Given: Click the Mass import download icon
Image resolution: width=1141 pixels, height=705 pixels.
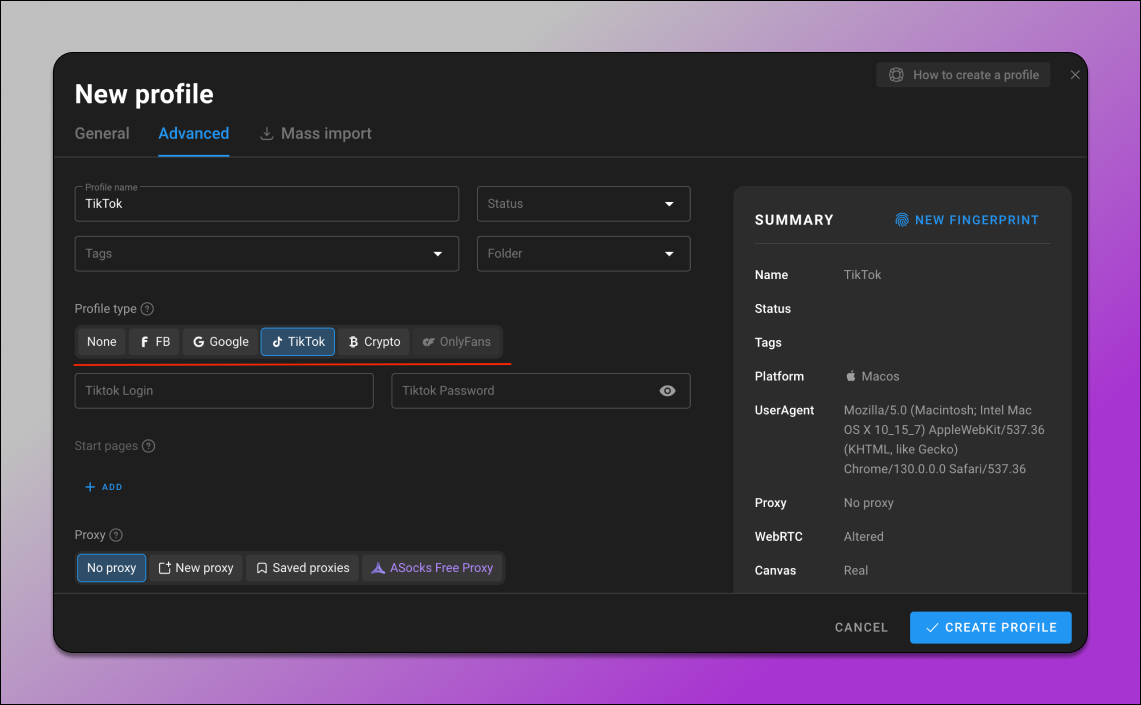Looking at the screenshot, I should (x=267, y=133).
